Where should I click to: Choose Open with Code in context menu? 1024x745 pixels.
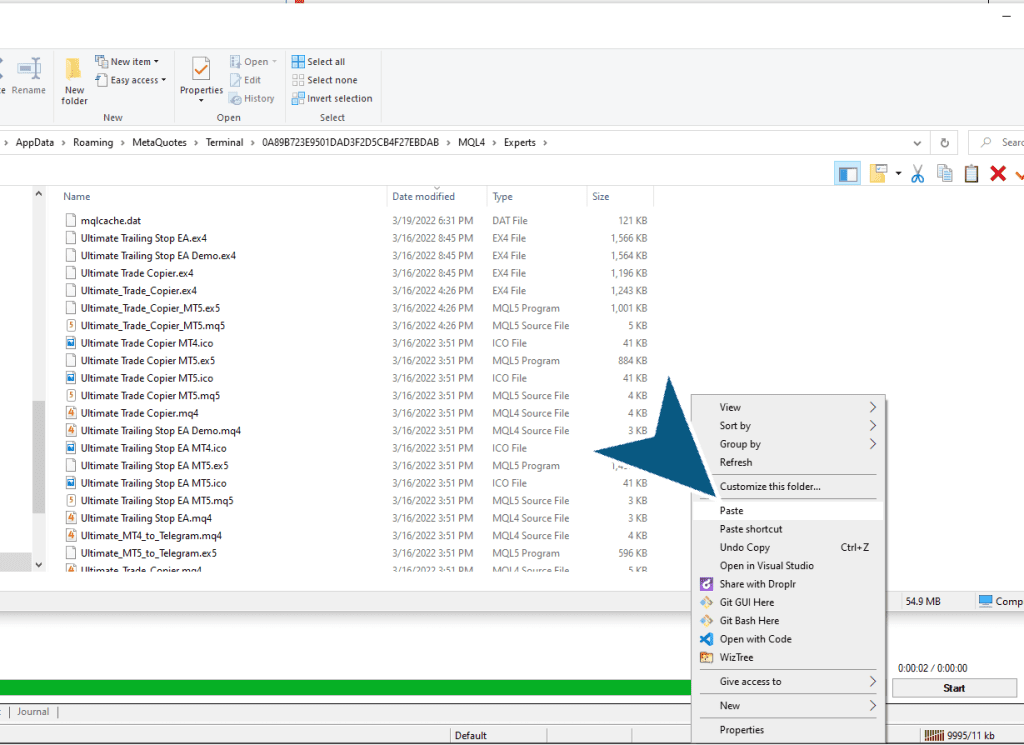point(755,639)
